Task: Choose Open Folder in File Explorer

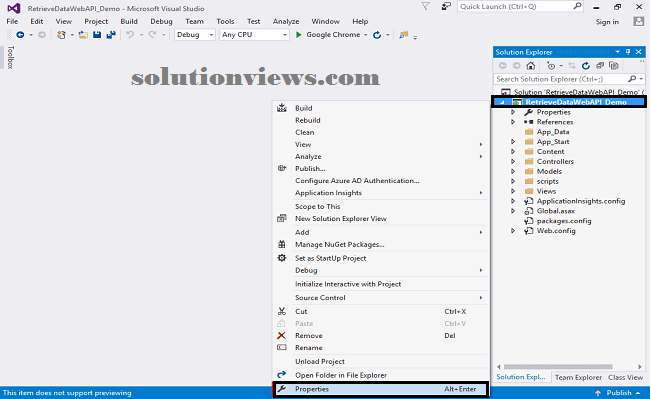Action: tap(380, 375)
